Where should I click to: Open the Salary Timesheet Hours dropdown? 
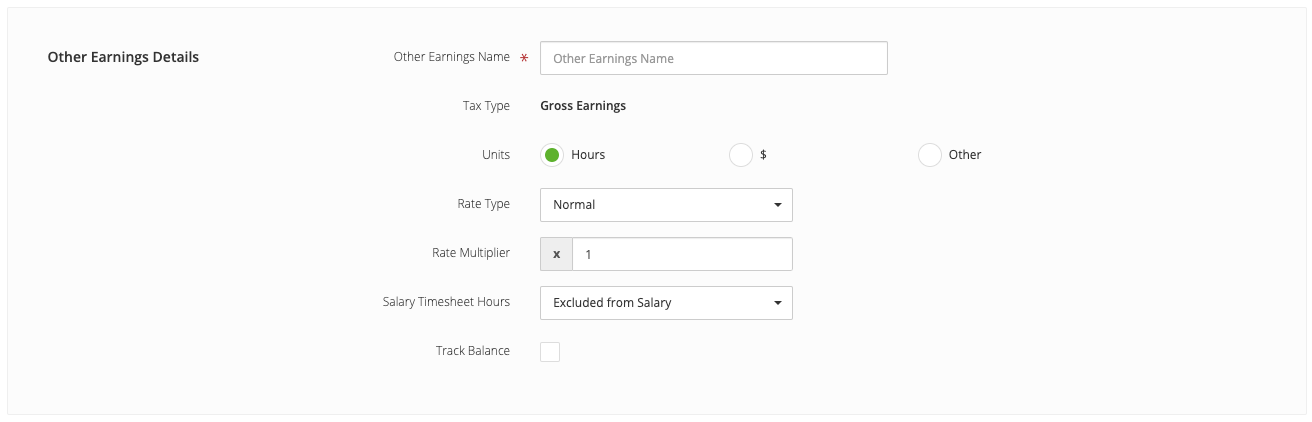(666, 303)
